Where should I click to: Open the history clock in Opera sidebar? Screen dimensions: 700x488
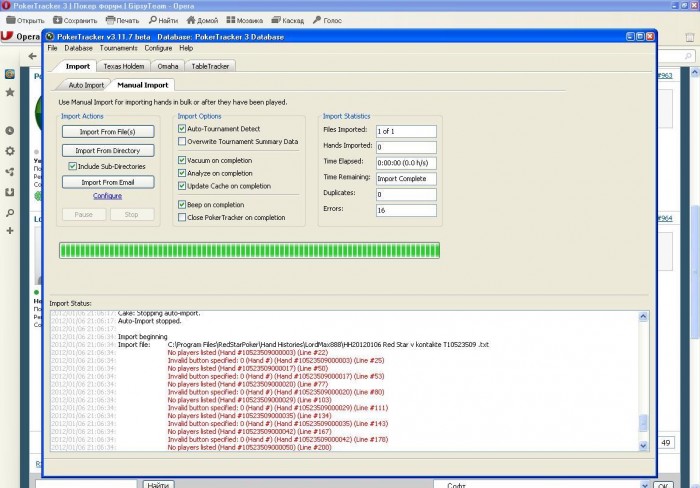pyautogui.click(x=10, y=130)
